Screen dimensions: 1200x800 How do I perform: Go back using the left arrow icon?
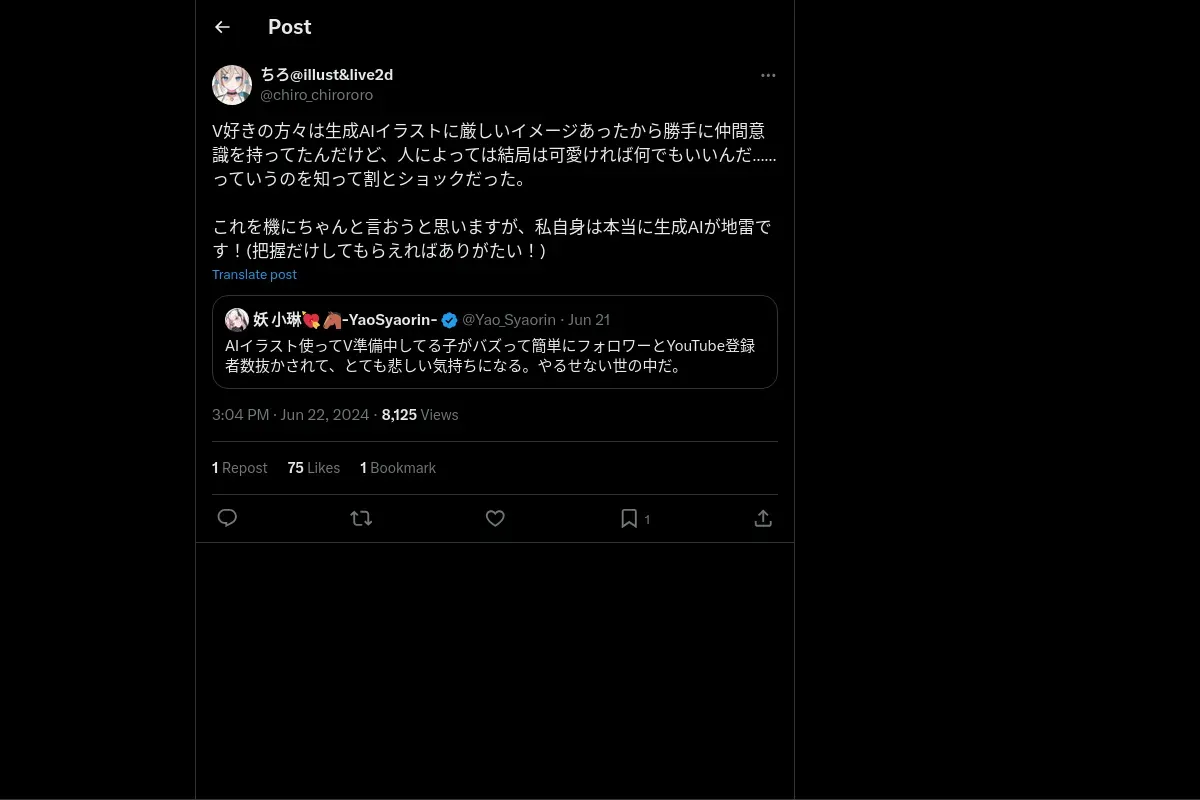pyautogui.click(x=223, y=27)
